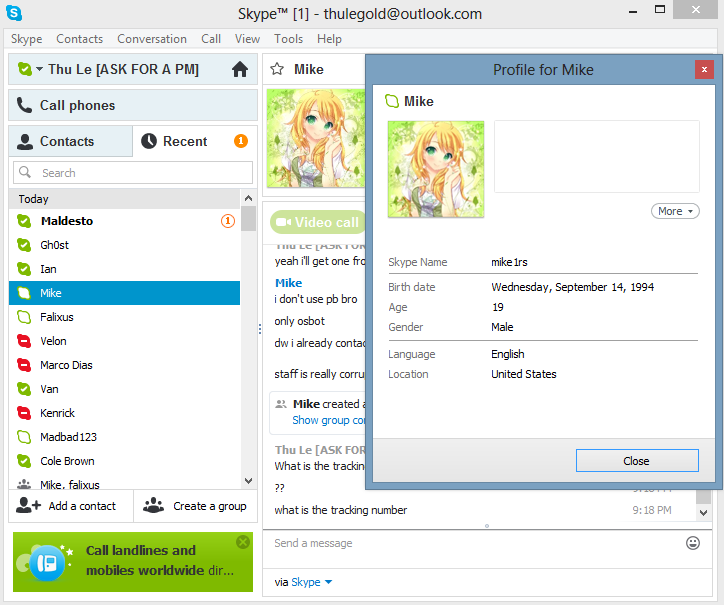This screenshot has width=724, height=605.
Task: Select the Kenrick contact
Action: (125, 413)
